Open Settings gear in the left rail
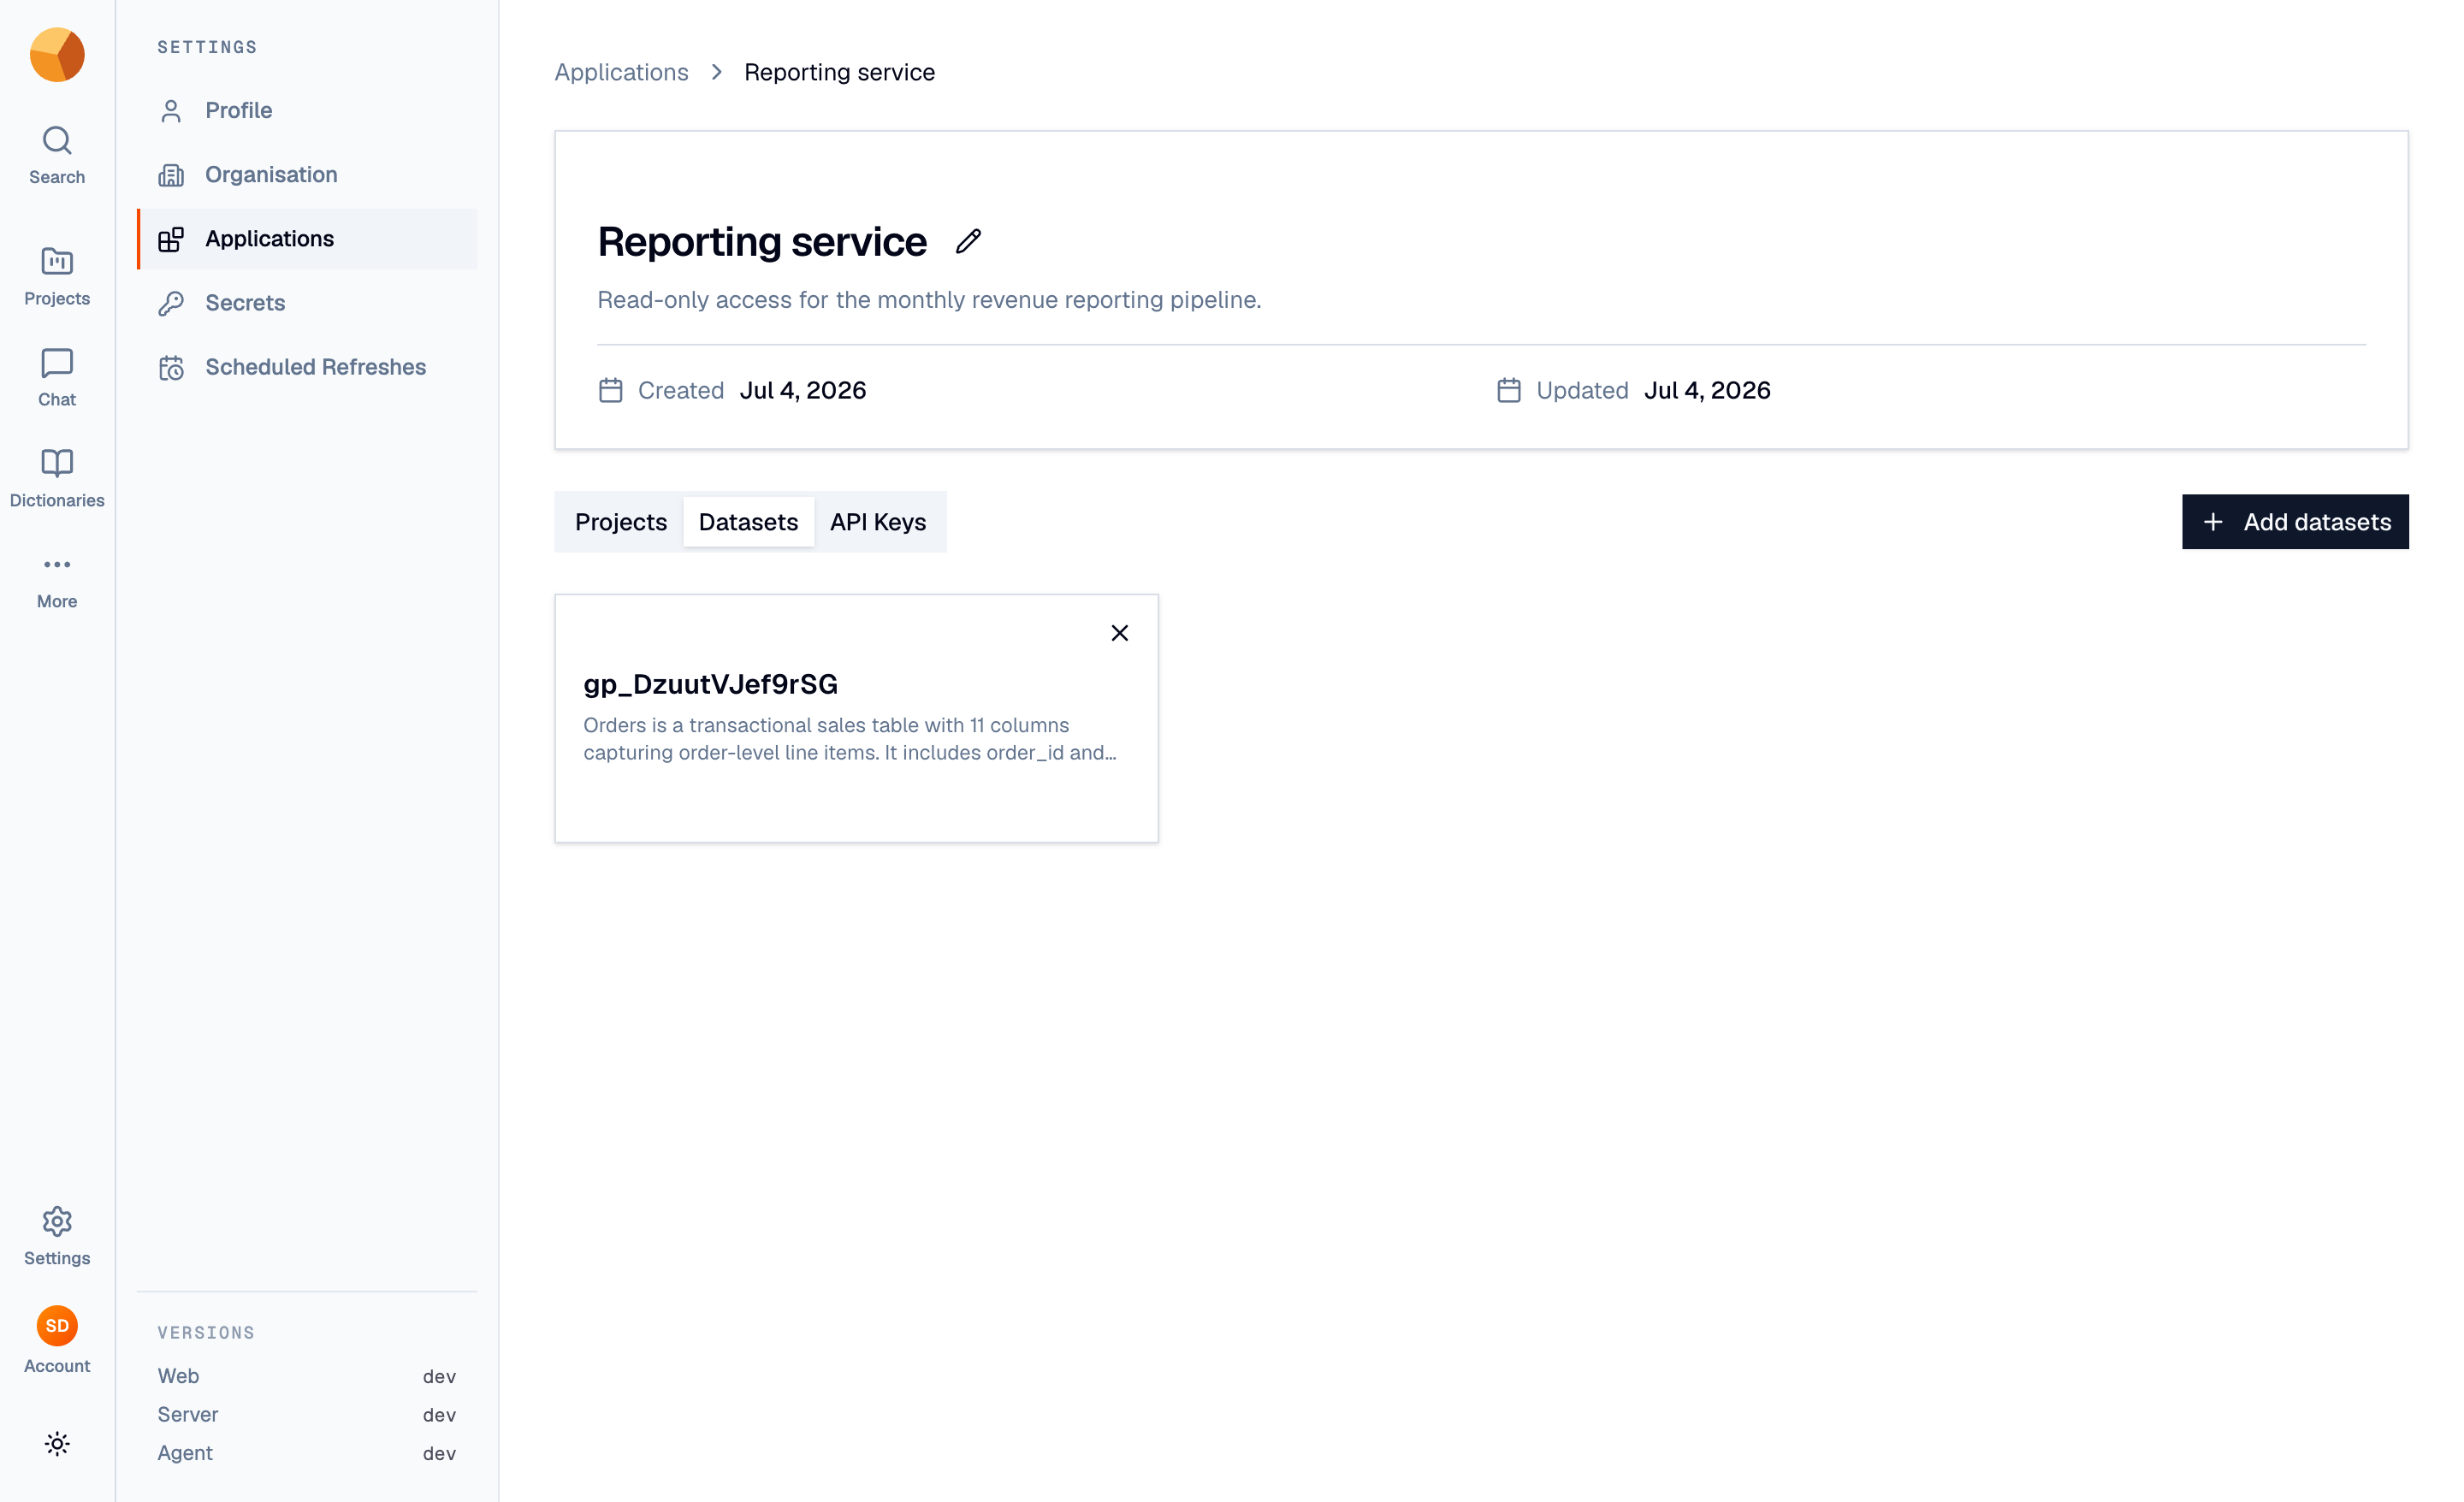The image size is (2464, 1502). pos(57,1236)
